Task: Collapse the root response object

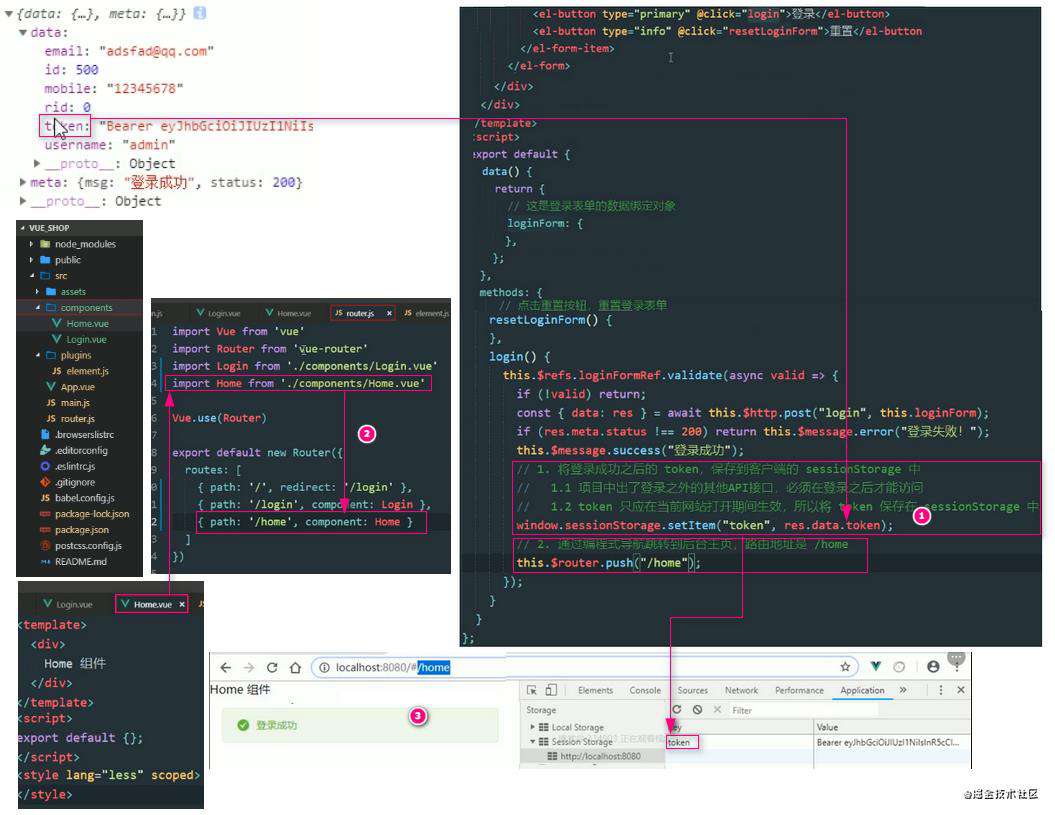Action: coord(9,13)
